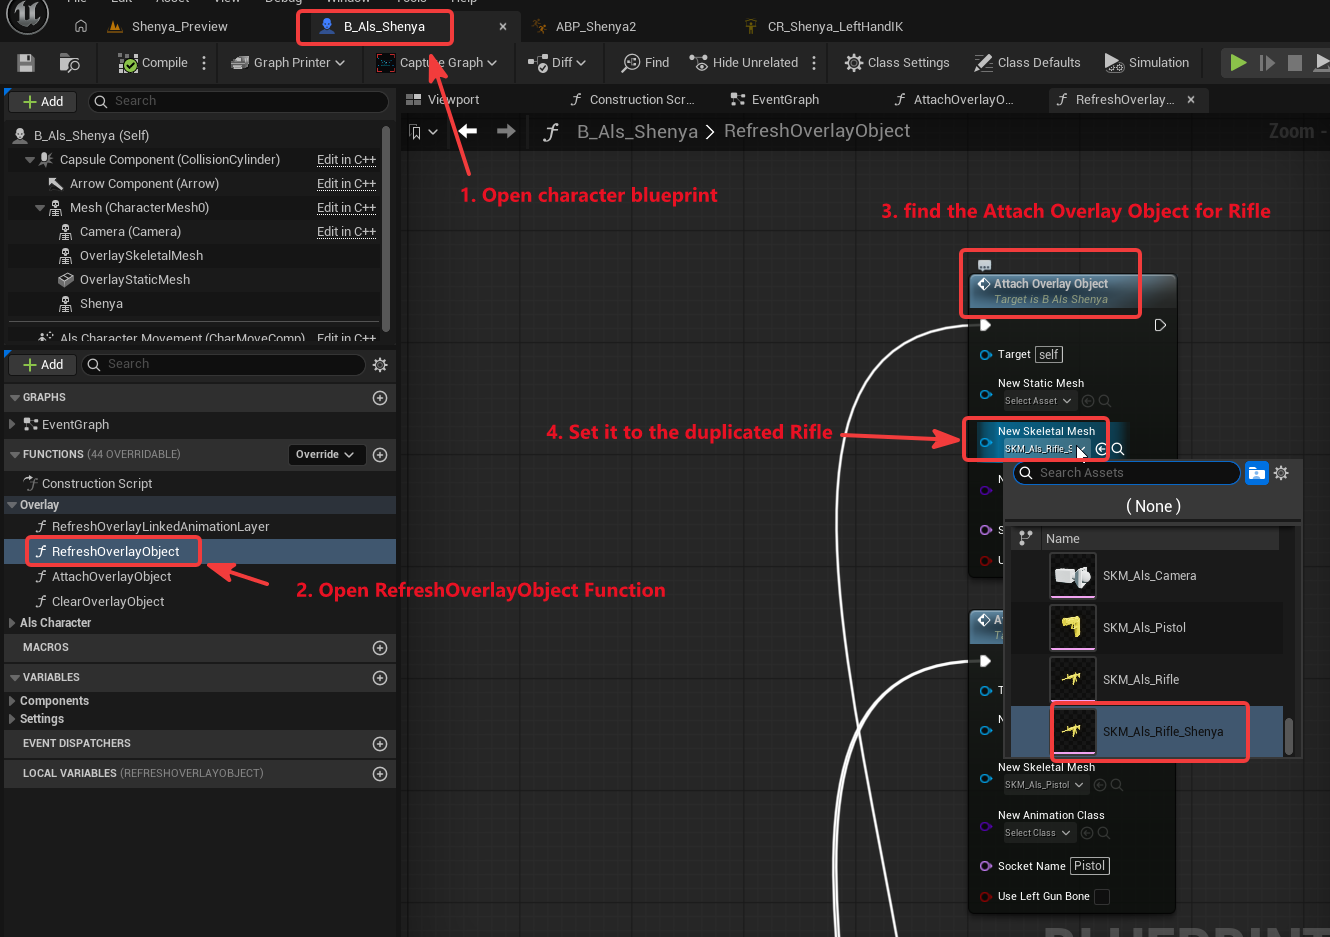The height and width of the screenshot is (937, 1330).
Task: Collapse the Mesh (CharacterMesh0) node
Action: tap(40, 208)
